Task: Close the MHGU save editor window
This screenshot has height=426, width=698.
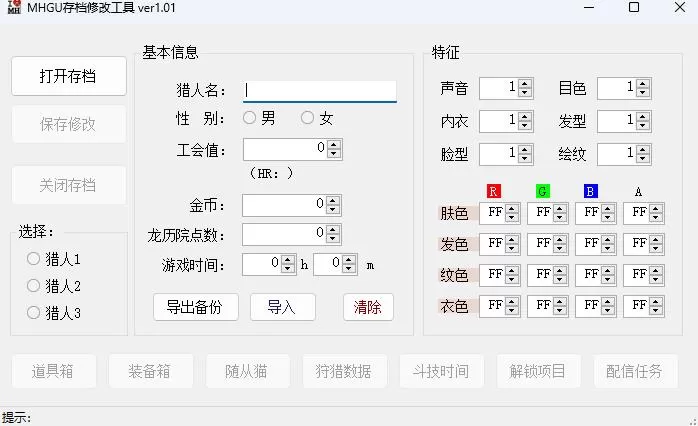Action: (x=679, y=8)
